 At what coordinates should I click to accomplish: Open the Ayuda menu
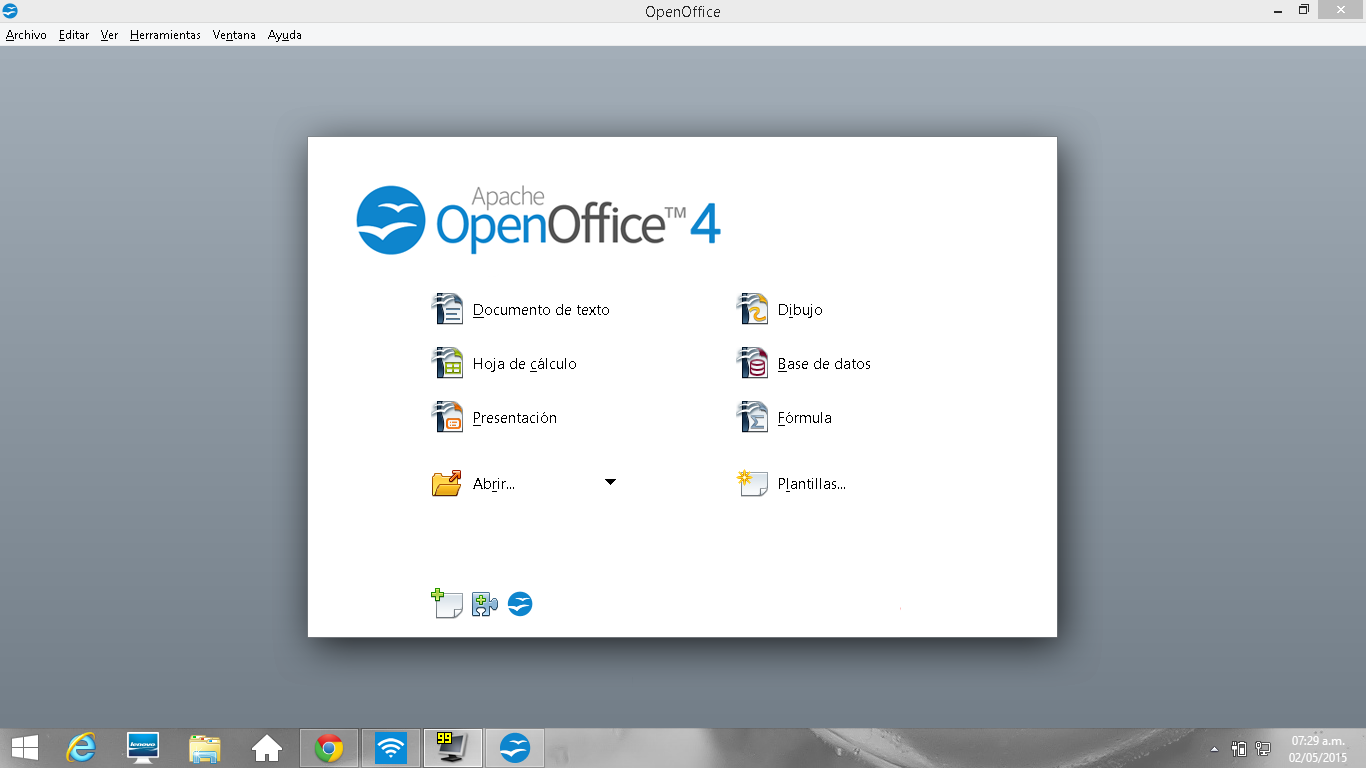pyautogui.click(x=285, y=35)
